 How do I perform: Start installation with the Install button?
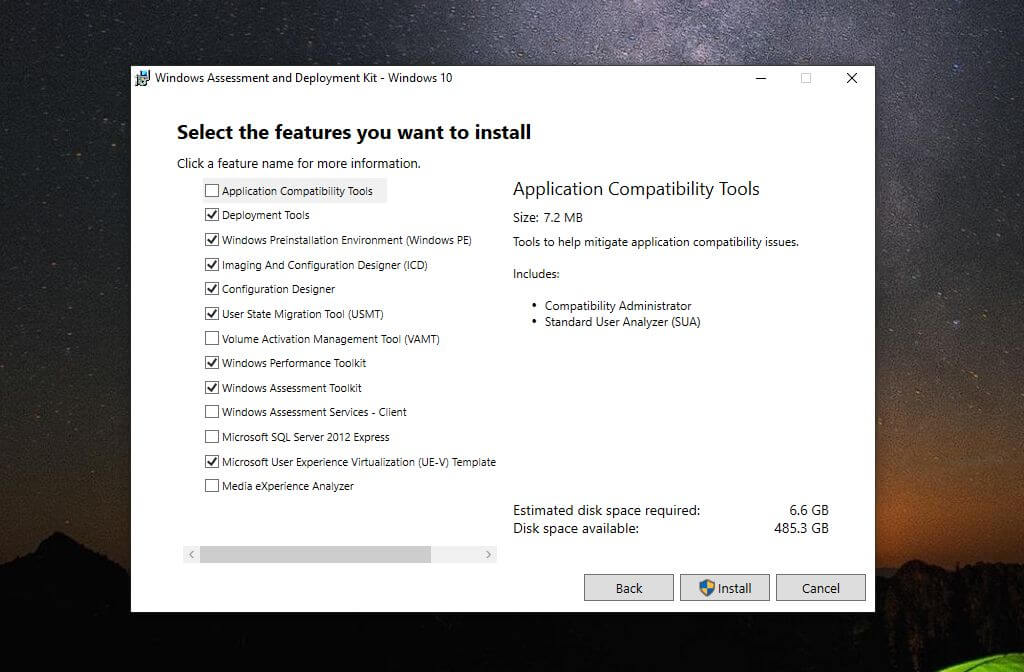[x=725, y=588]
